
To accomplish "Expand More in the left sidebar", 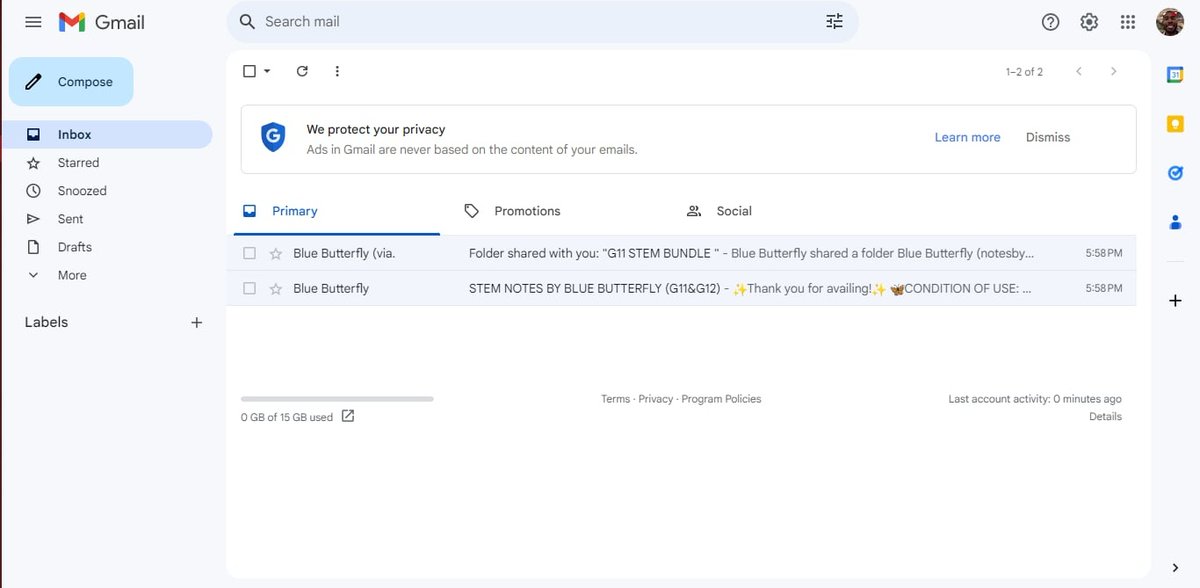I will 72,275.
